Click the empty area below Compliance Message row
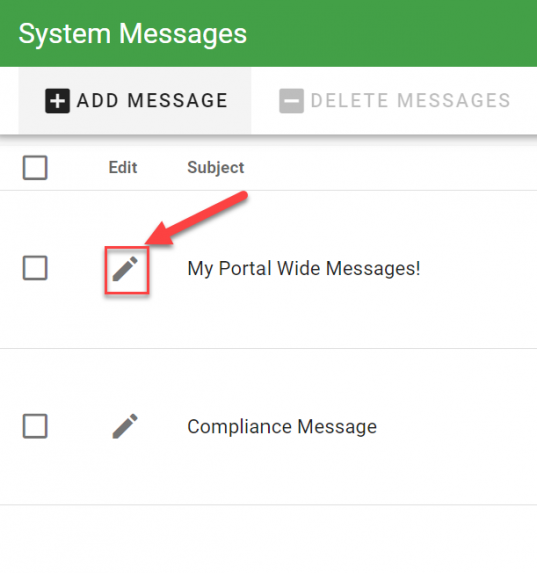 (268, 539)
